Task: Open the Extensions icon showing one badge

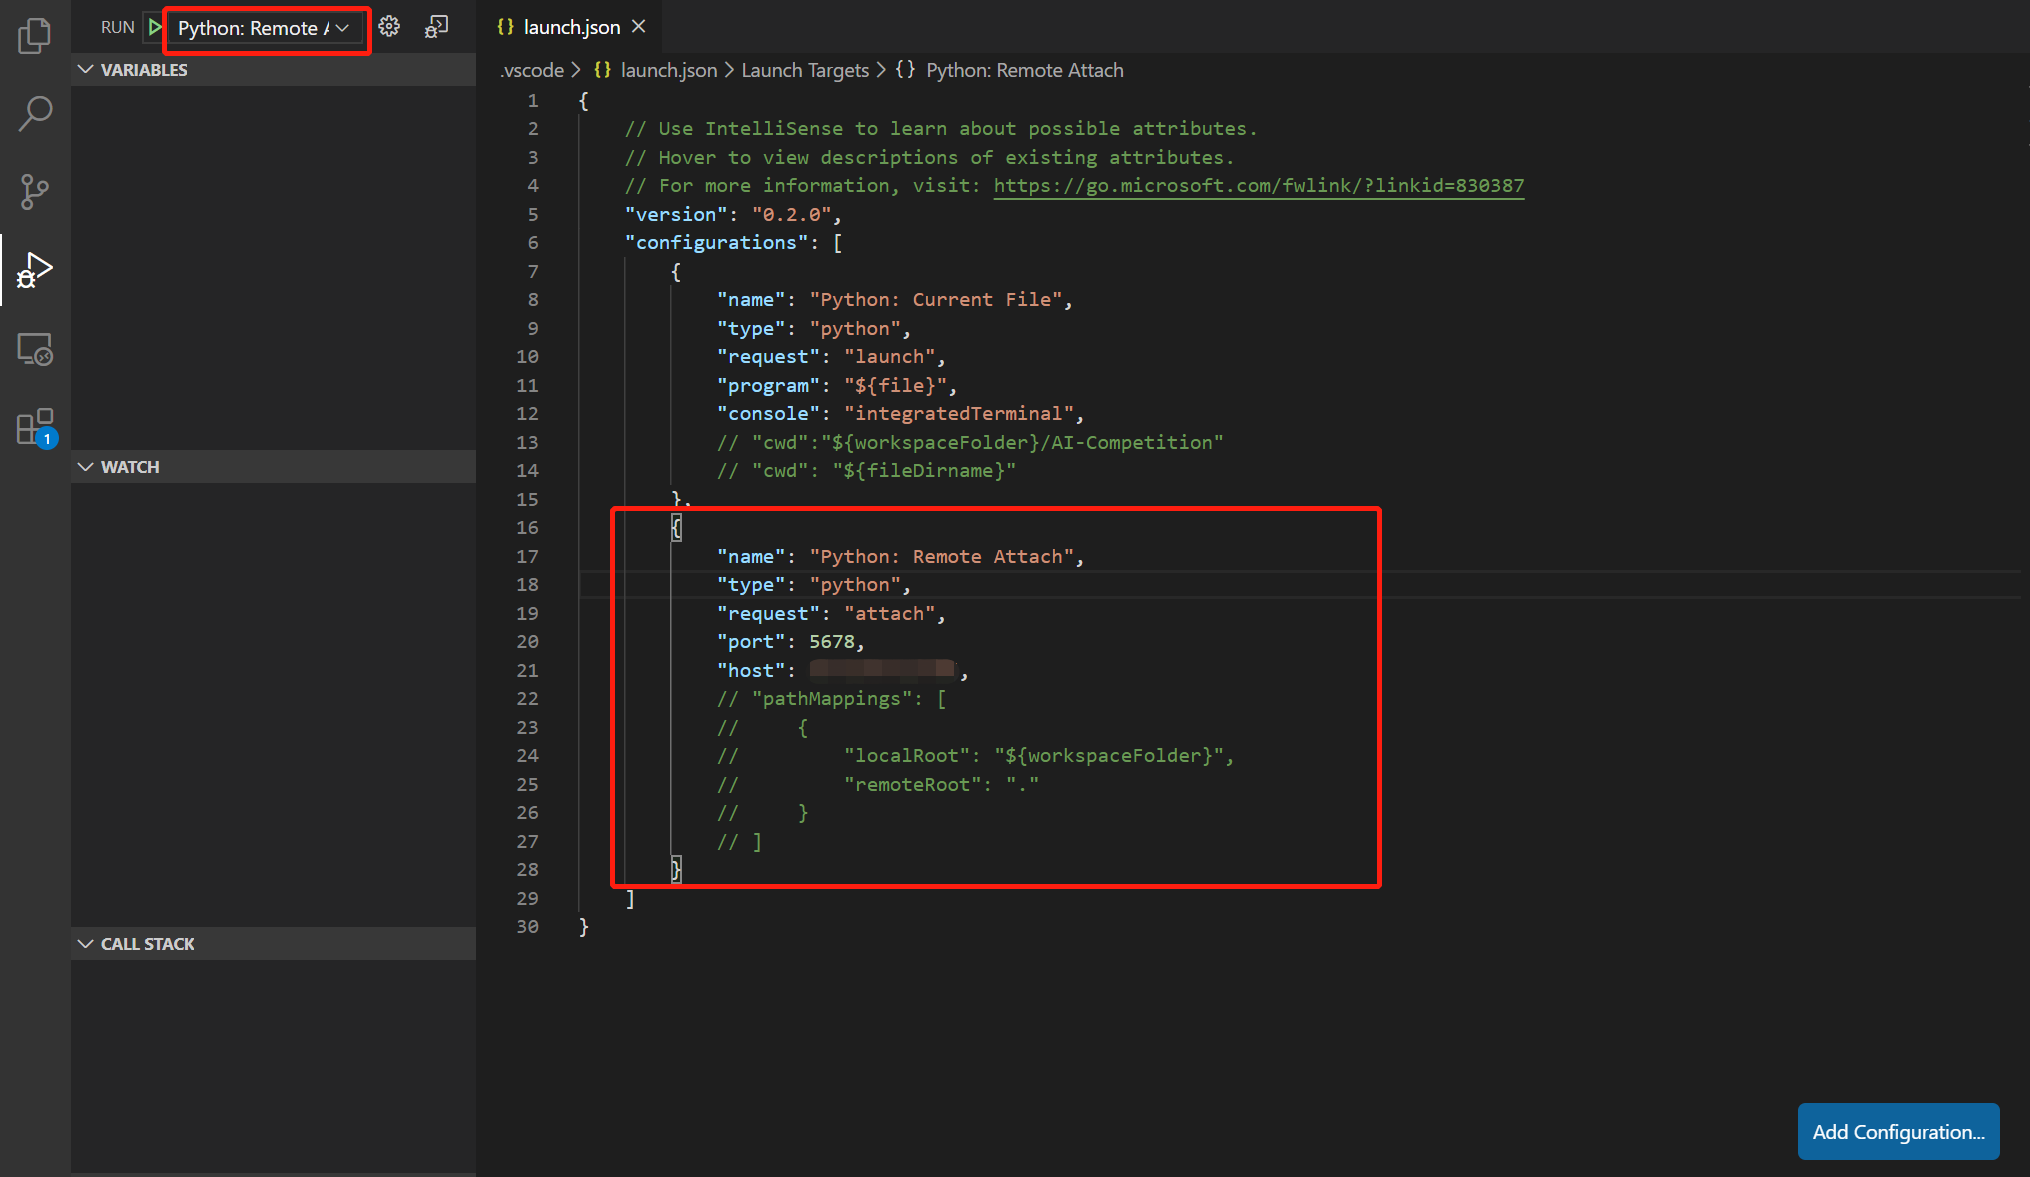Action: 34,426
